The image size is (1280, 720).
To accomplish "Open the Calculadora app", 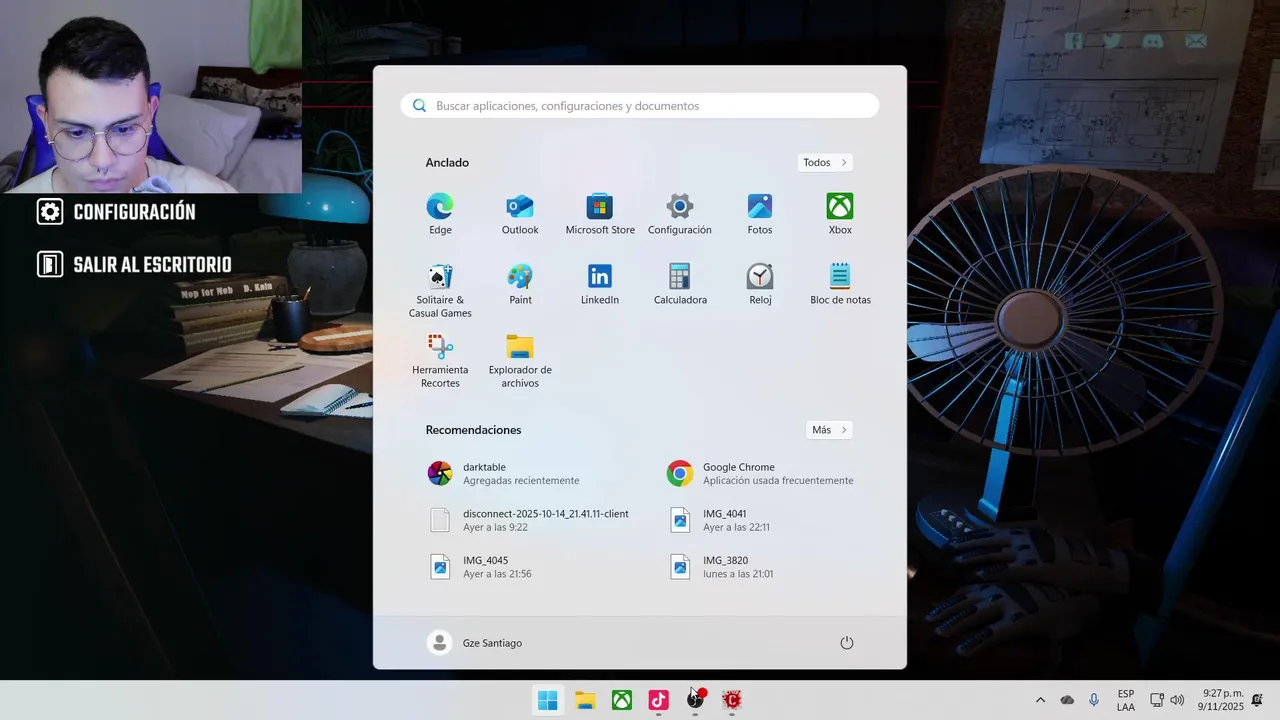I will point(680,284).
